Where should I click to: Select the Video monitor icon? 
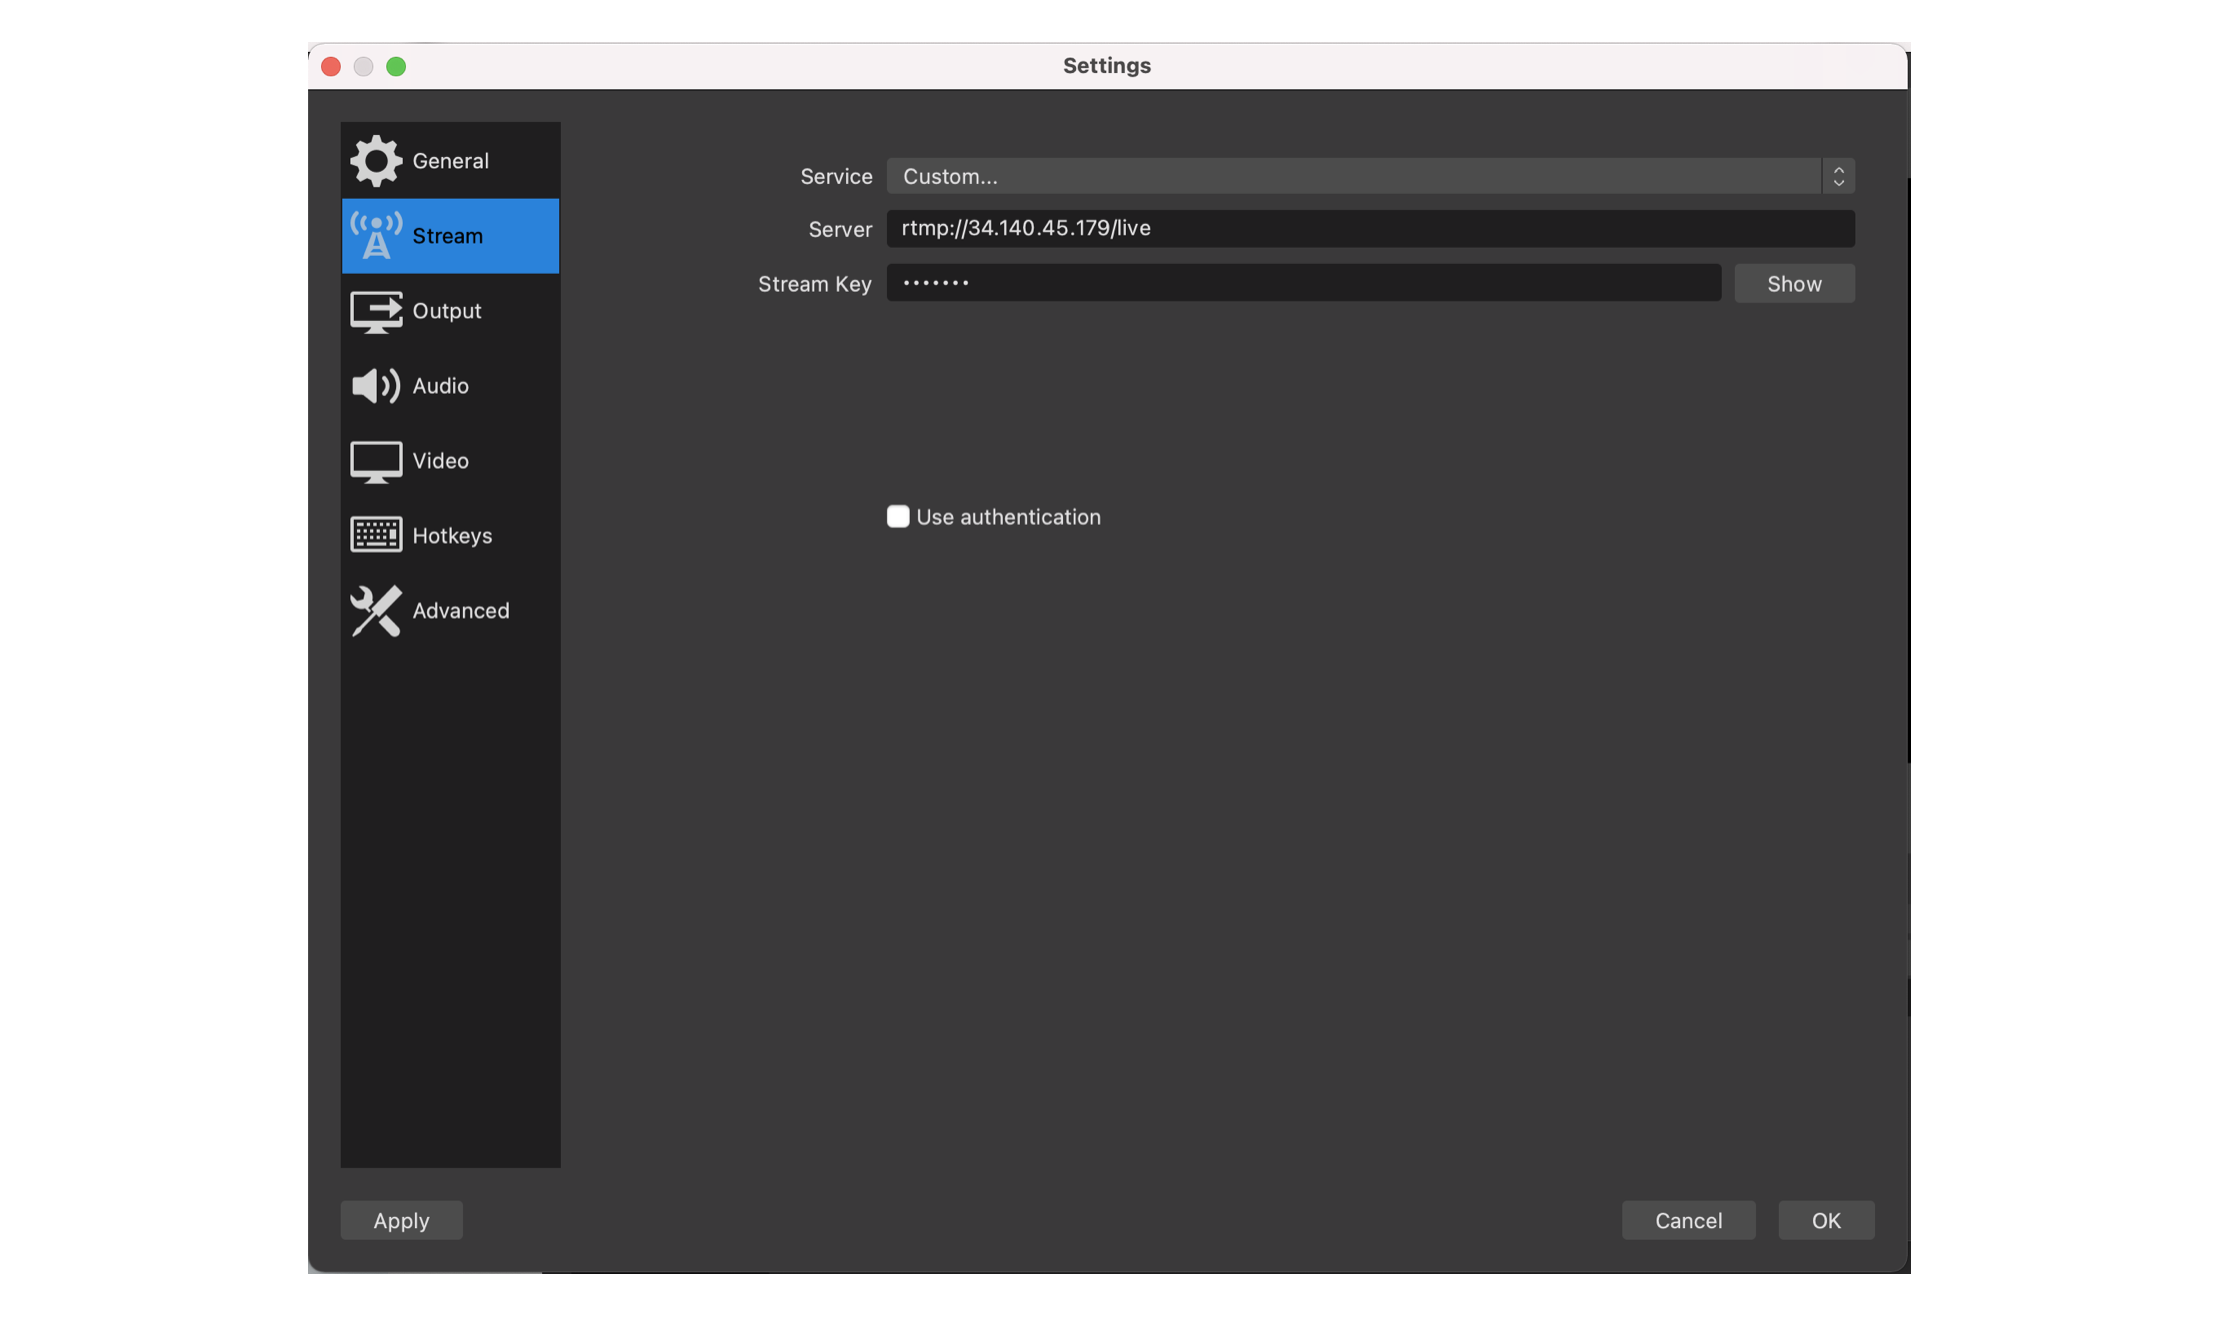pyautogui.click(x=375, y=461)
